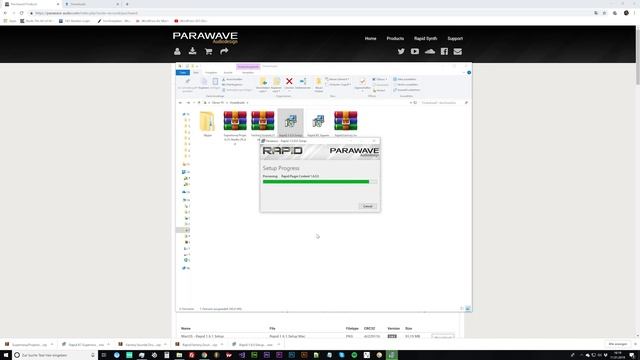Open the shopping cart icon

209,51
